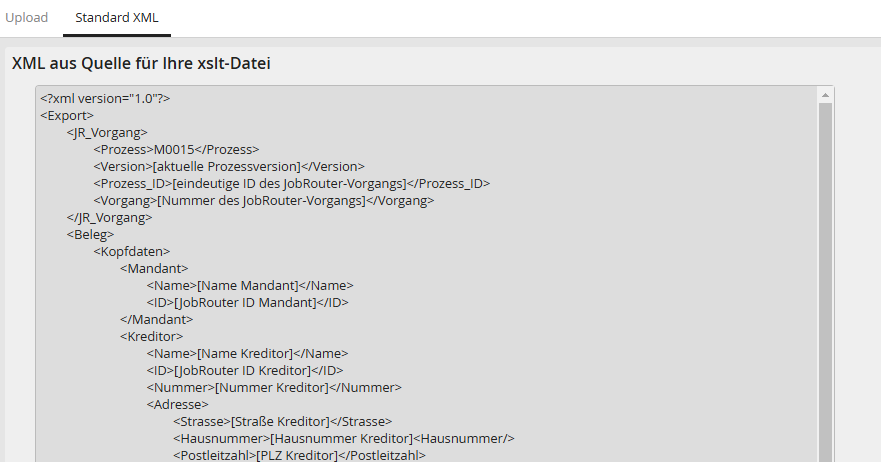
Task: Place cursor in the xml version declaration line
Action: click(x=105, y=98)
